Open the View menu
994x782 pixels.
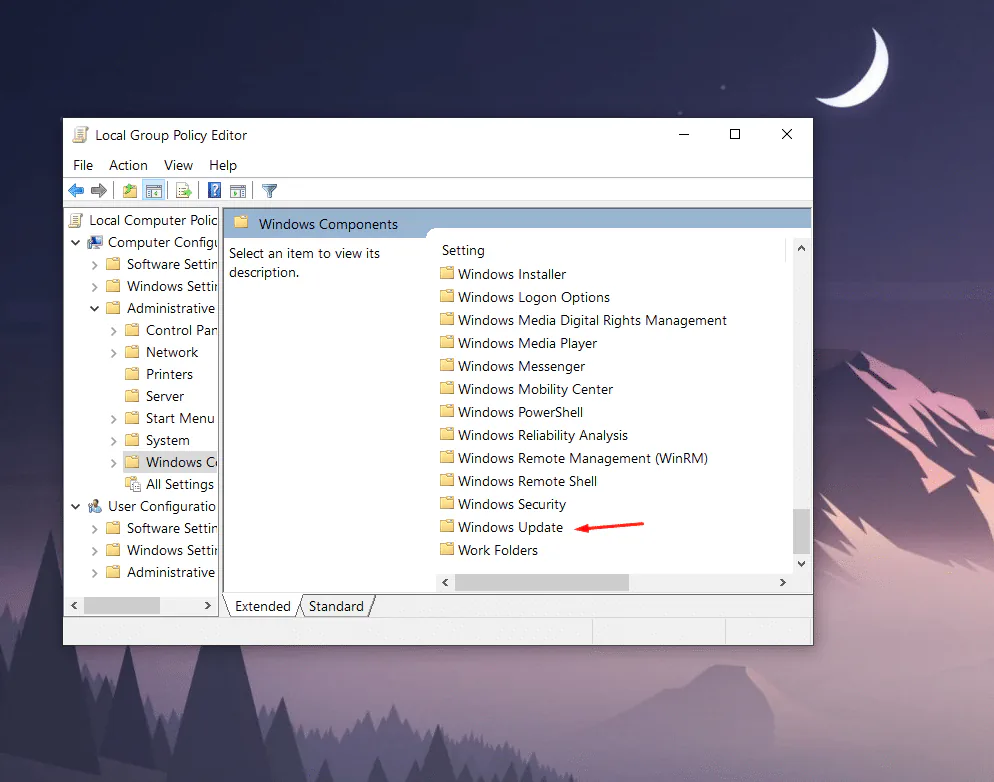(178, 165)
